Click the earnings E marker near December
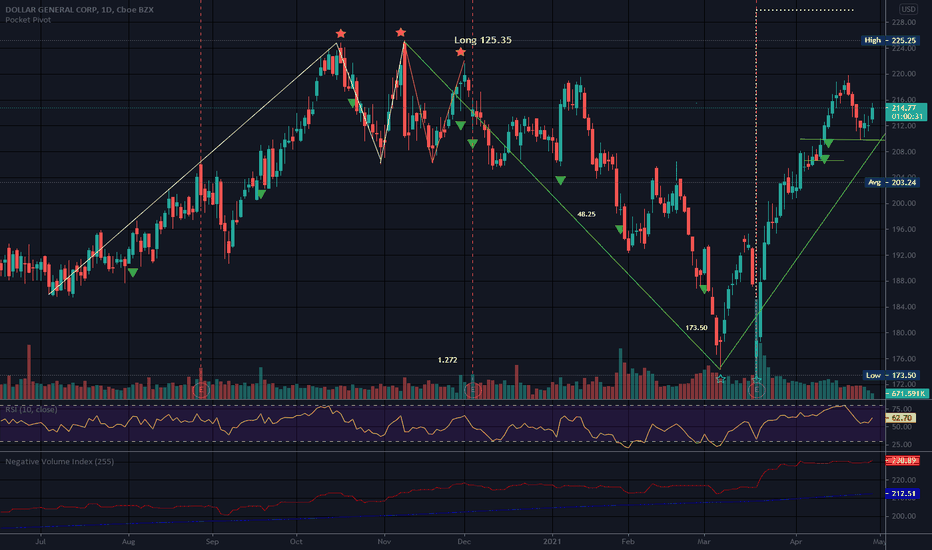 [473, 390]
